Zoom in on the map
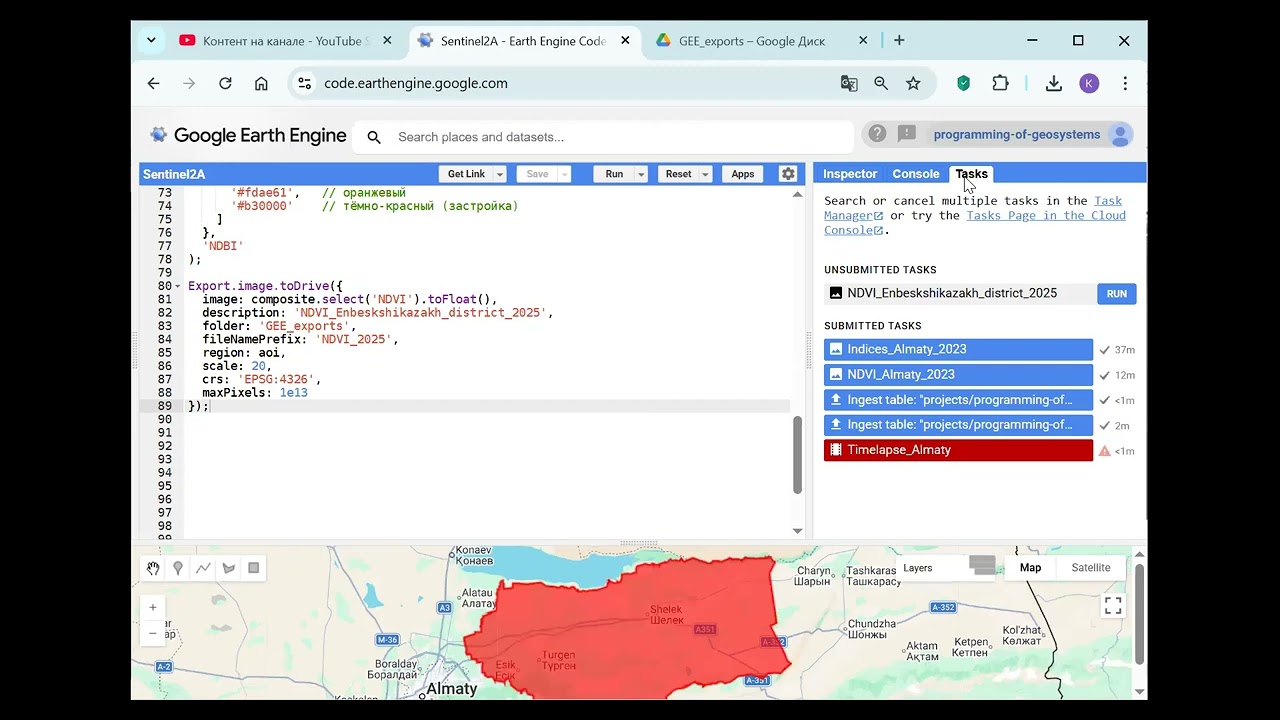The height and width of the screenshot is (720, 1280). [152, 607]
